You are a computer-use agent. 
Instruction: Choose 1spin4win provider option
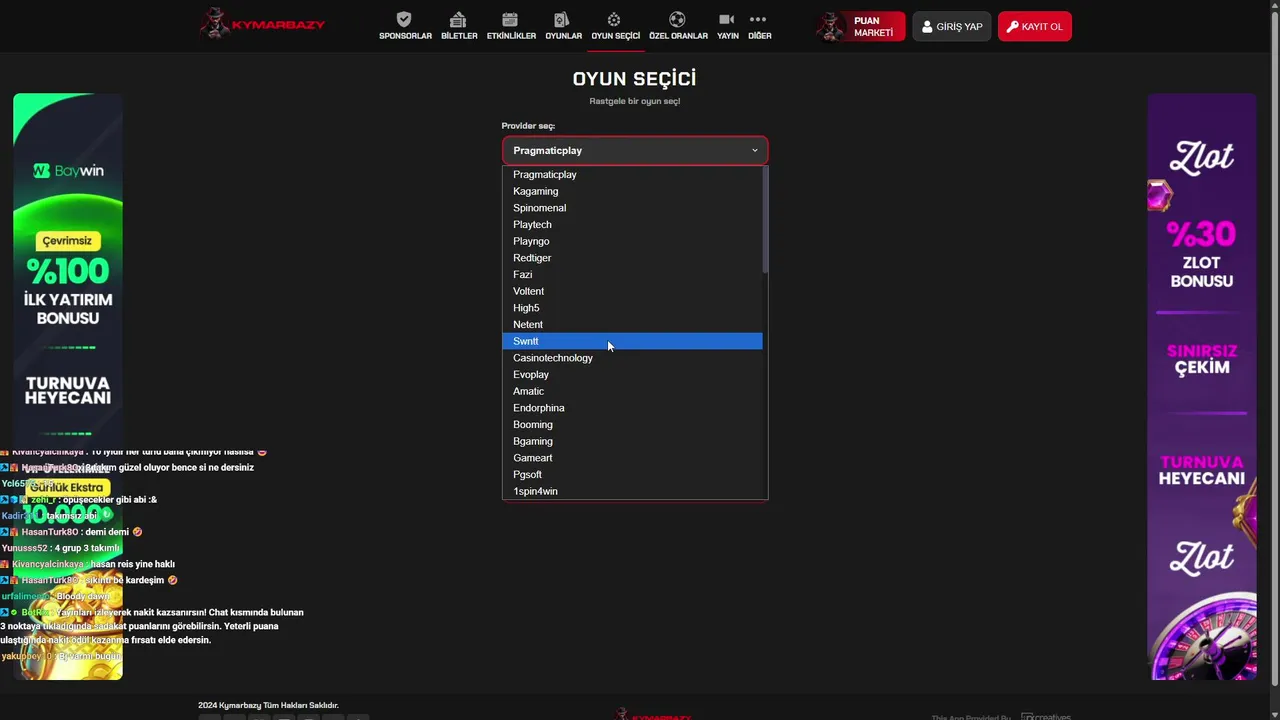(632, 491)
